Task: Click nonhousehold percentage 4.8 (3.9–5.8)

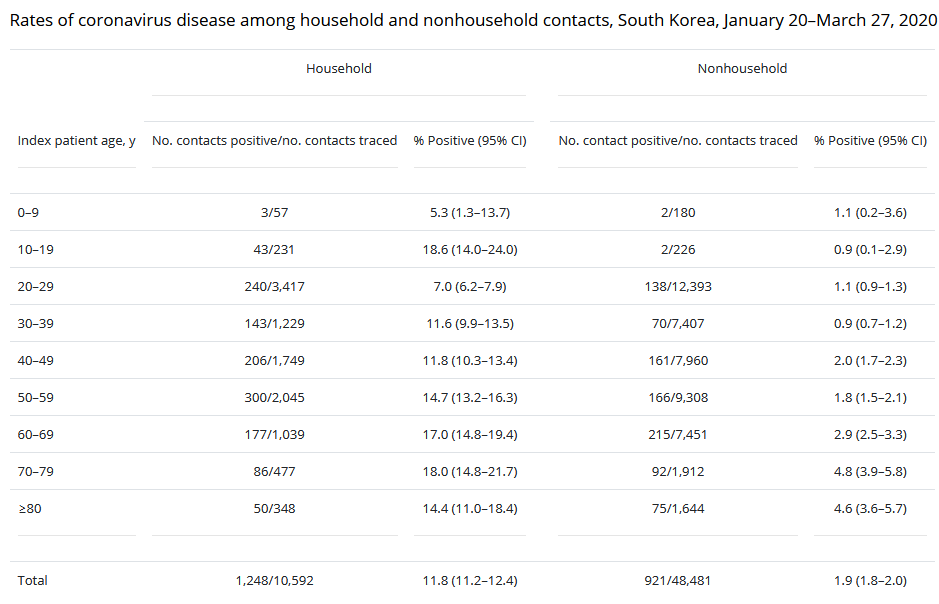Action: pos(870,472)
